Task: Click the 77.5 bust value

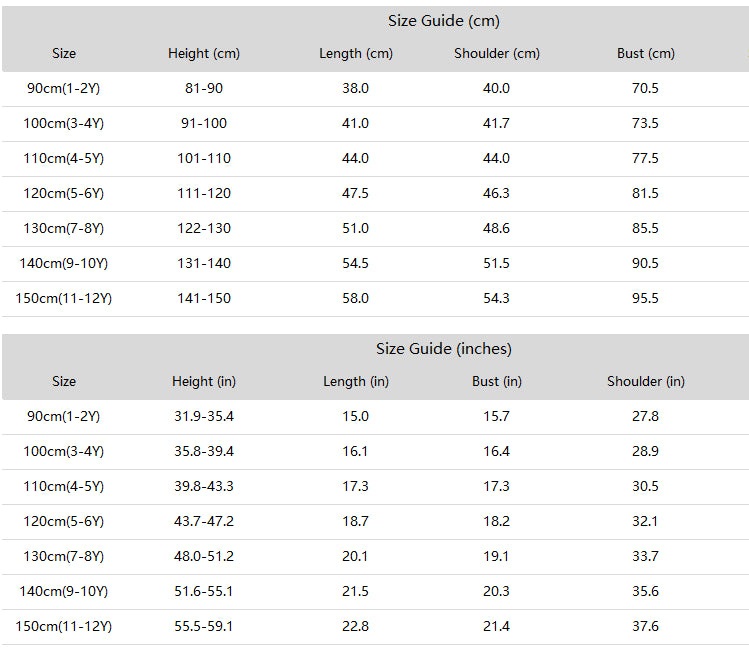Action: coord(645,159)
